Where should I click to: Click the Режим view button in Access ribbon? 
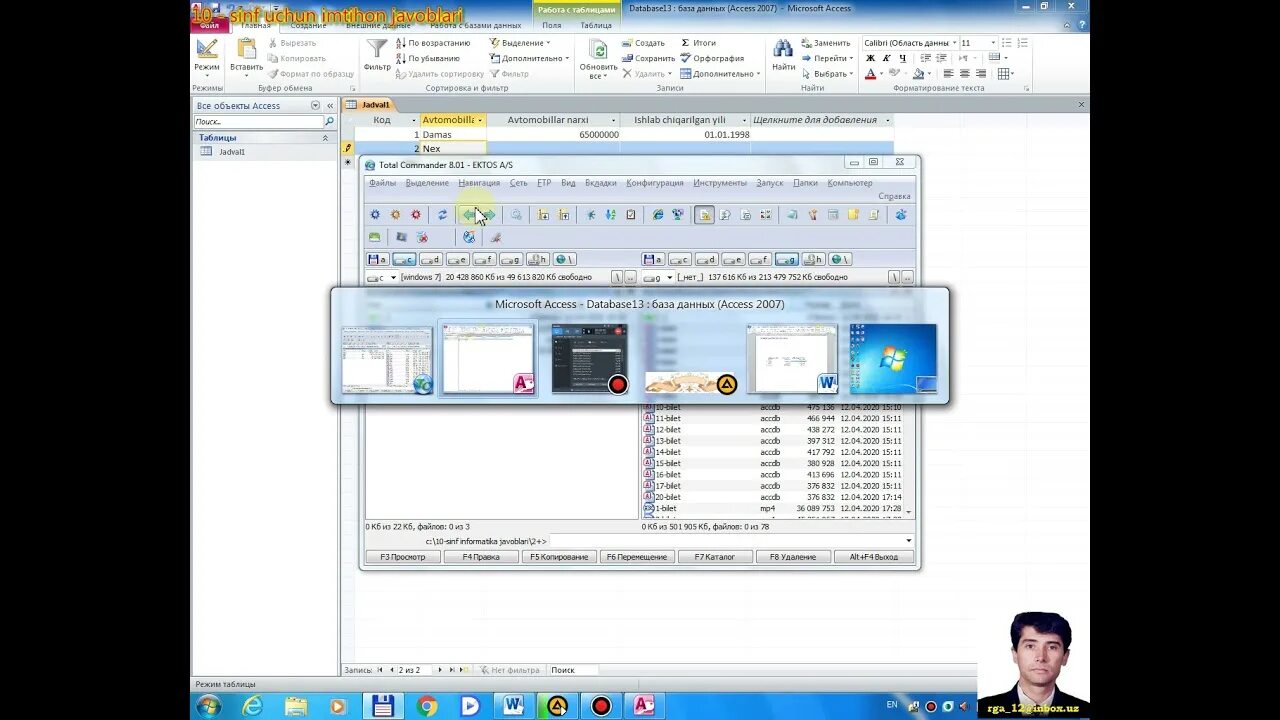[207, 56]
